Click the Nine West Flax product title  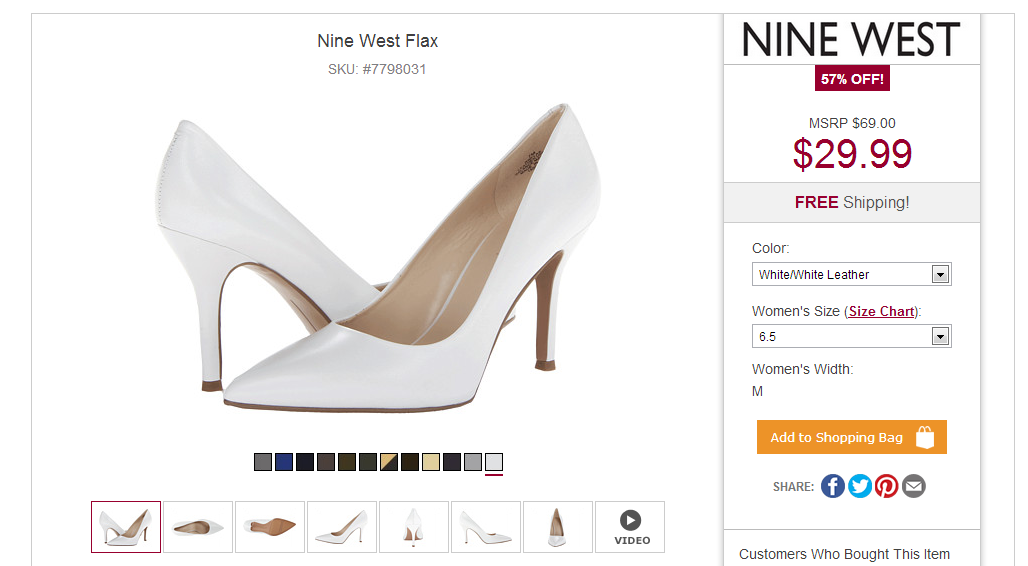[378, 41]
